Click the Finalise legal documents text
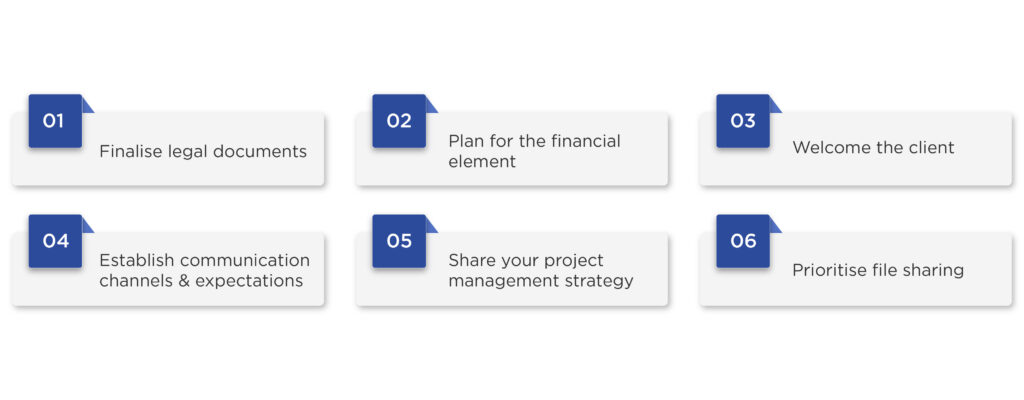Screen dimensions: 1024x400 click(203, 152)
